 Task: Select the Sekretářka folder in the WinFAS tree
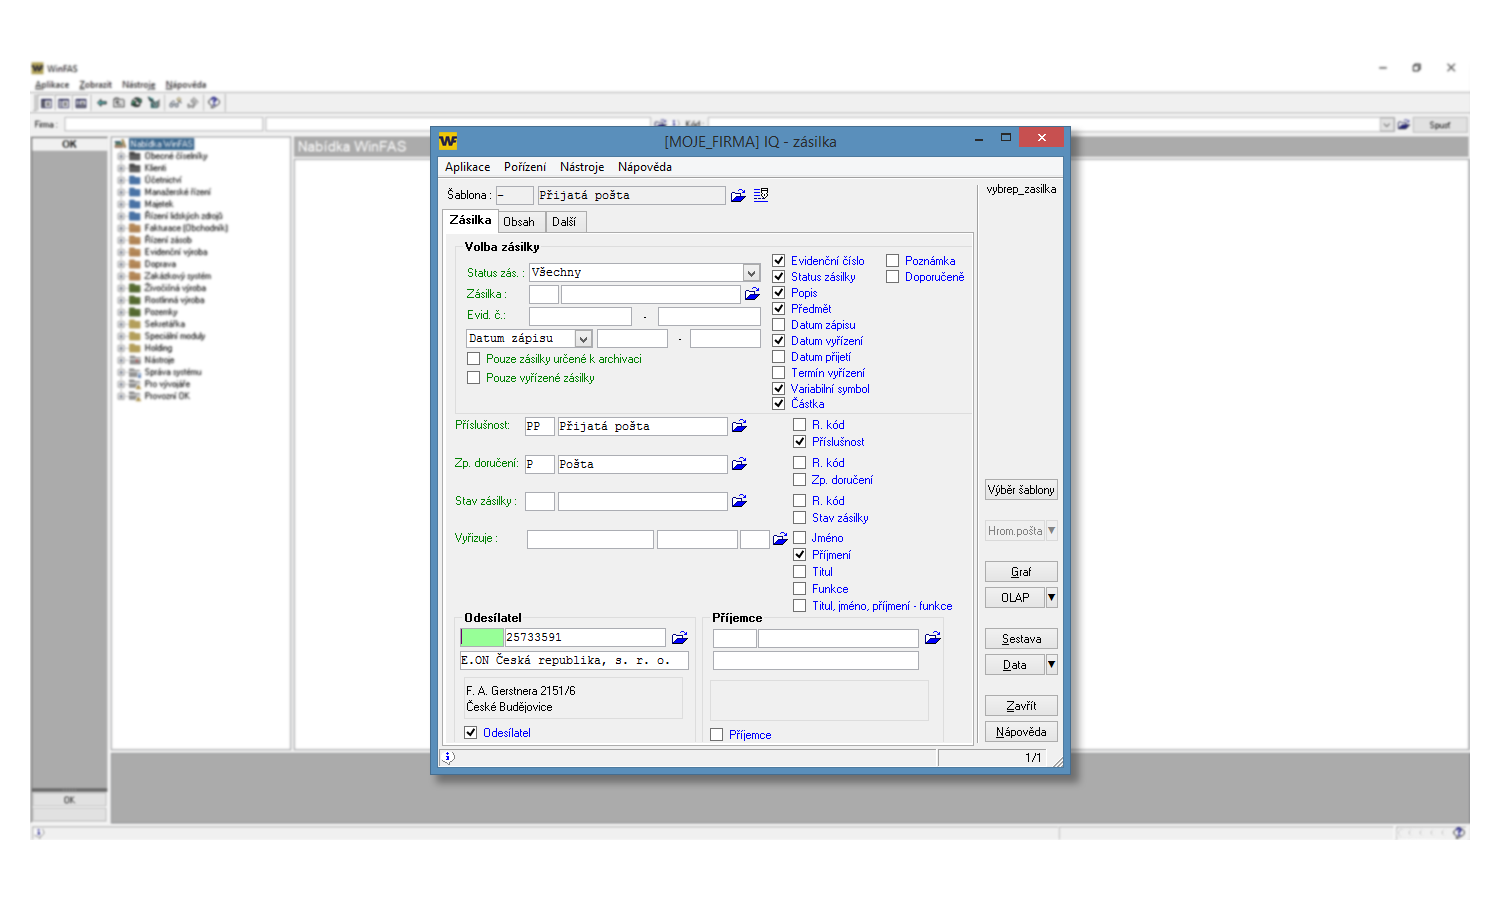[x=164, y=324]
